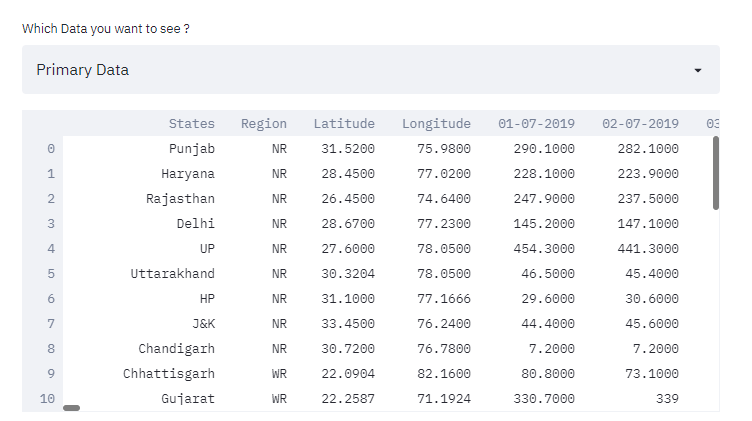Screen dimensions: 752x421
Task: Sort by the 02-07-2019 column header
Action: click(x=640, y=124)
